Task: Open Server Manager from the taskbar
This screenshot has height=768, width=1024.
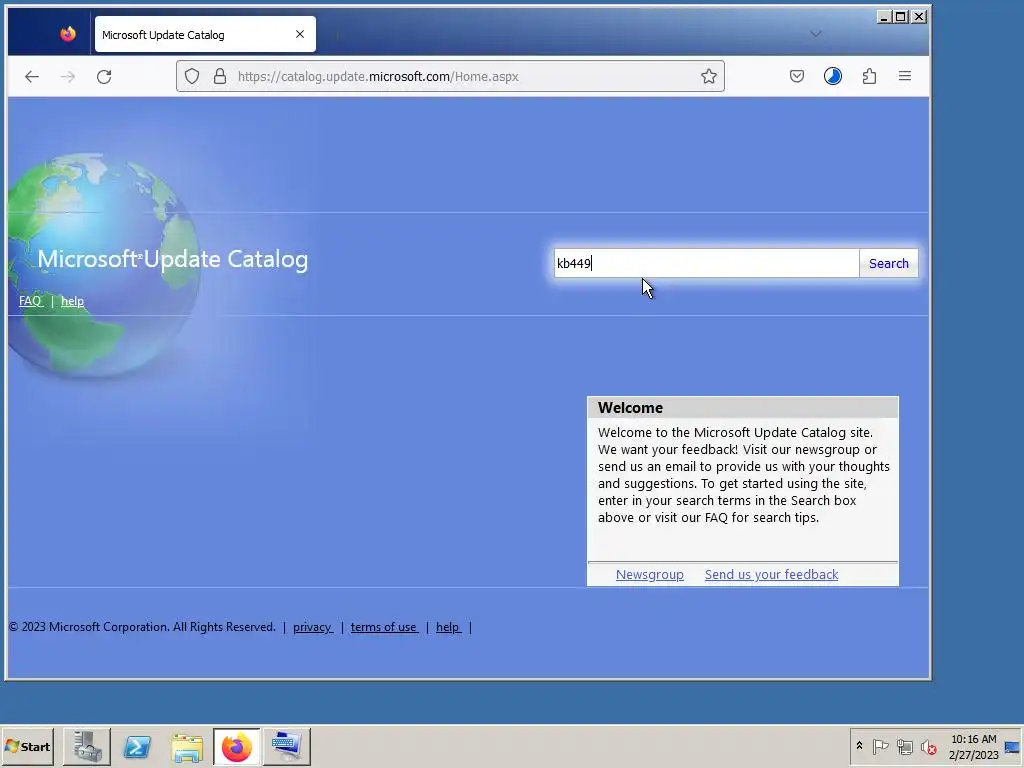Action: pyautogui.click(x=87, y=746)
